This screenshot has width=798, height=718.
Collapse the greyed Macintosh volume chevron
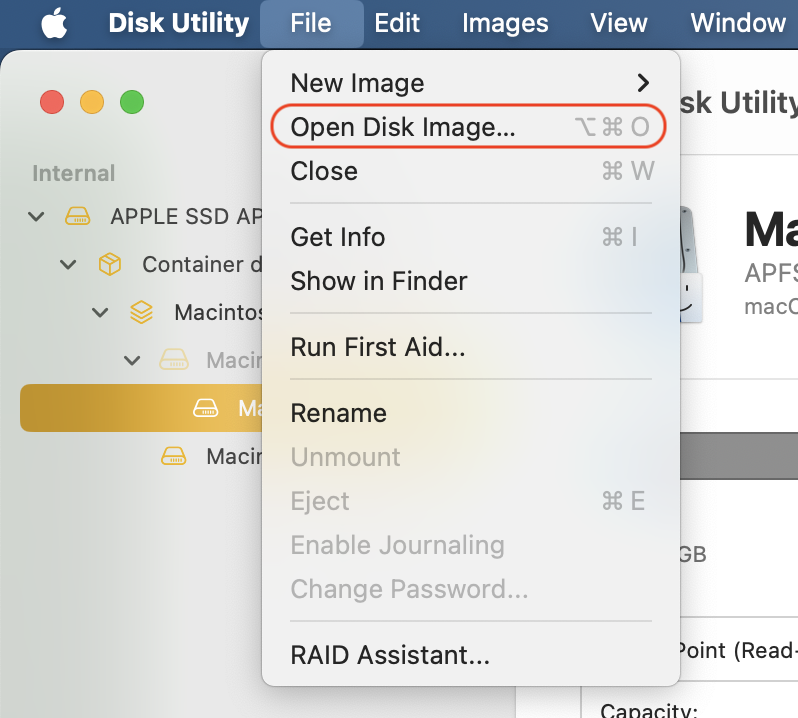[x=132, y=361]
